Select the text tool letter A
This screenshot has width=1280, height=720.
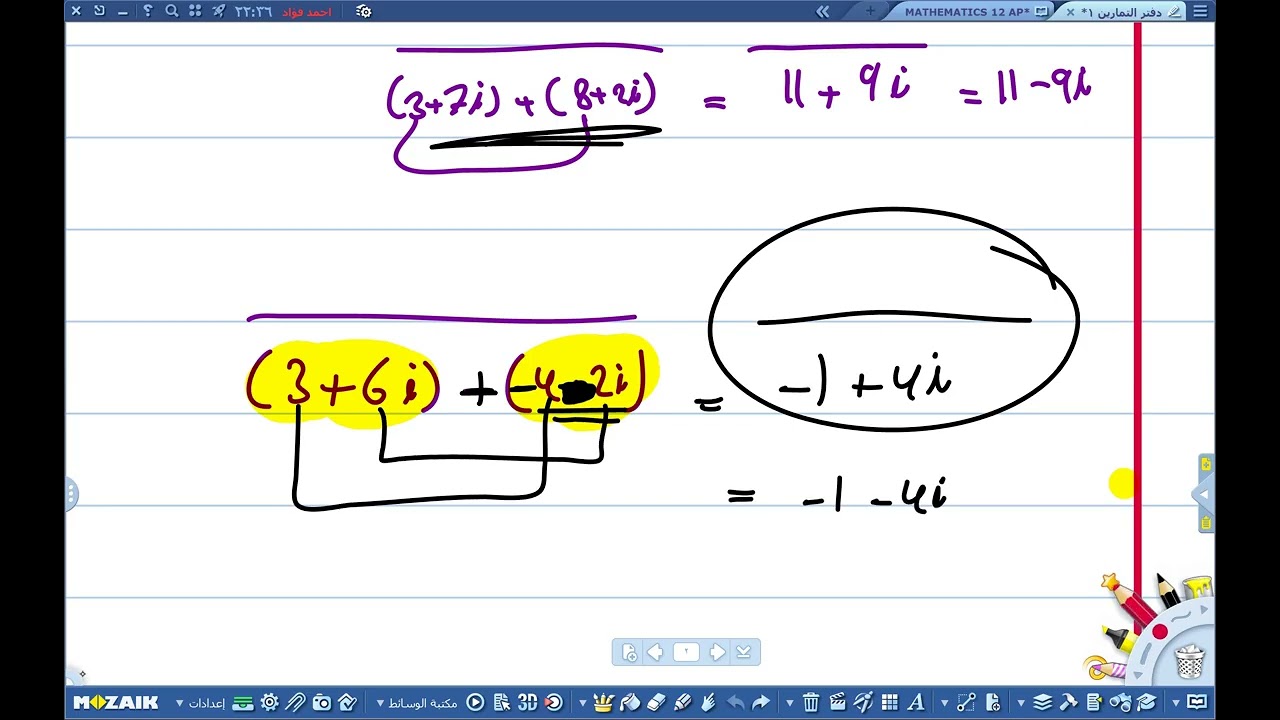coord(915,703)
